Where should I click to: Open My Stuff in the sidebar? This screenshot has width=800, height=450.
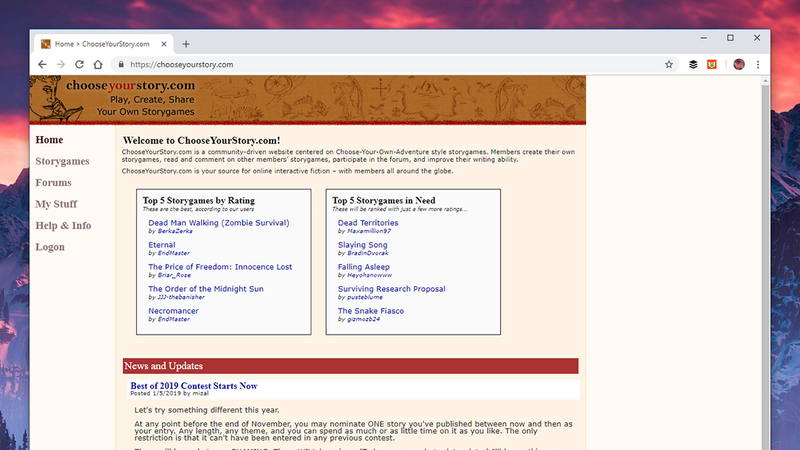pos(56,204)
